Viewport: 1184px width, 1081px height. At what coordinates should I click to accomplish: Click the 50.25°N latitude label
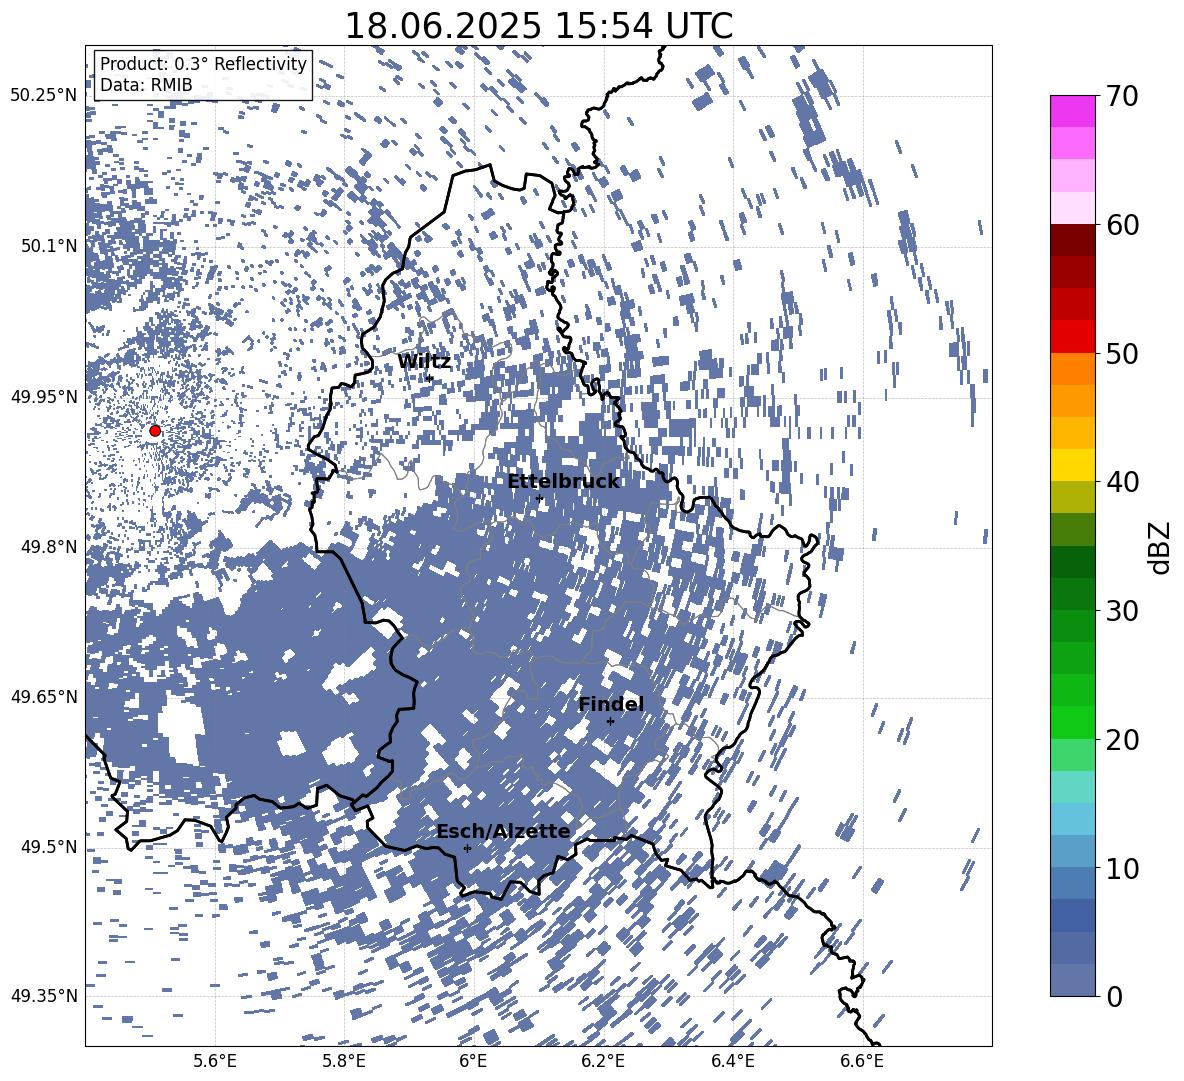coord(44,95)
